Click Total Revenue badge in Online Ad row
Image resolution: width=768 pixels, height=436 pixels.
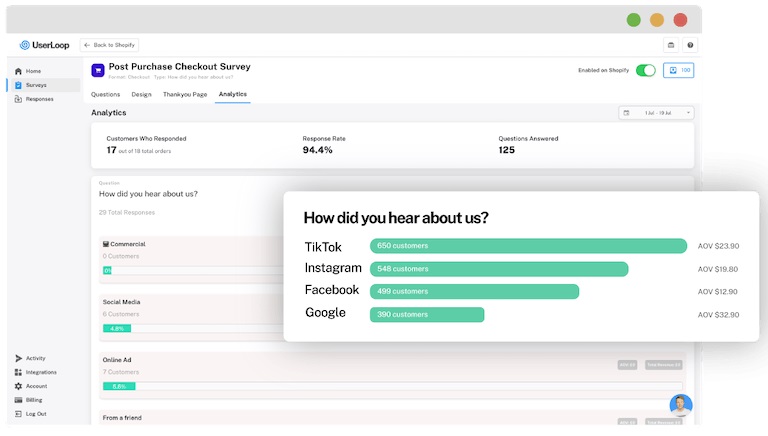coord(663,365)
